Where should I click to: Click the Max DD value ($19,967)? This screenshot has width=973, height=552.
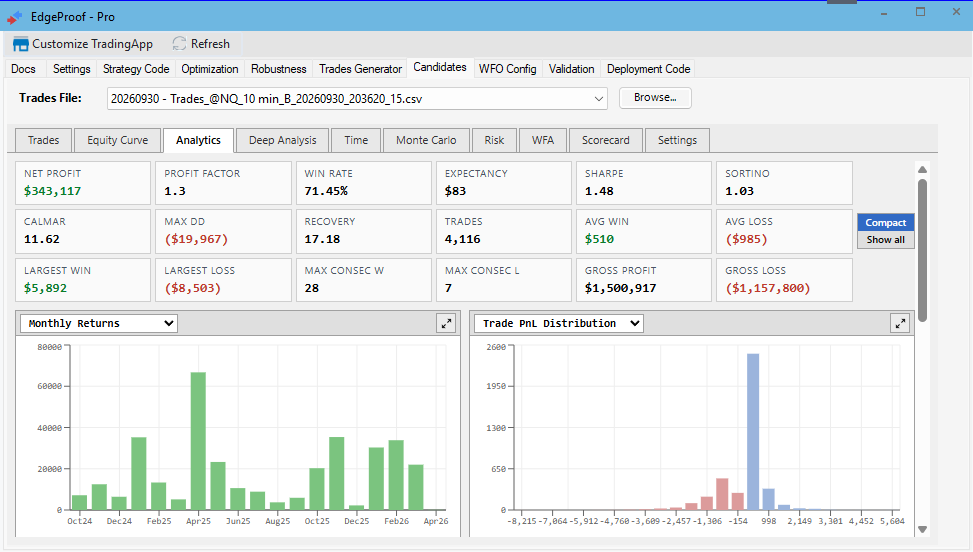[x=196, y=239]
